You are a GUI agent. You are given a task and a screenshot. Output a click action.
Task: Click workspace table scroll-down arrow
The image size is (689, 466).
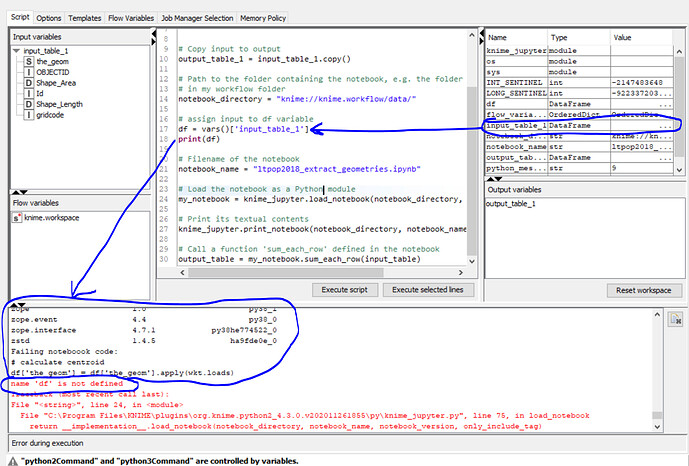pos(679,170)
